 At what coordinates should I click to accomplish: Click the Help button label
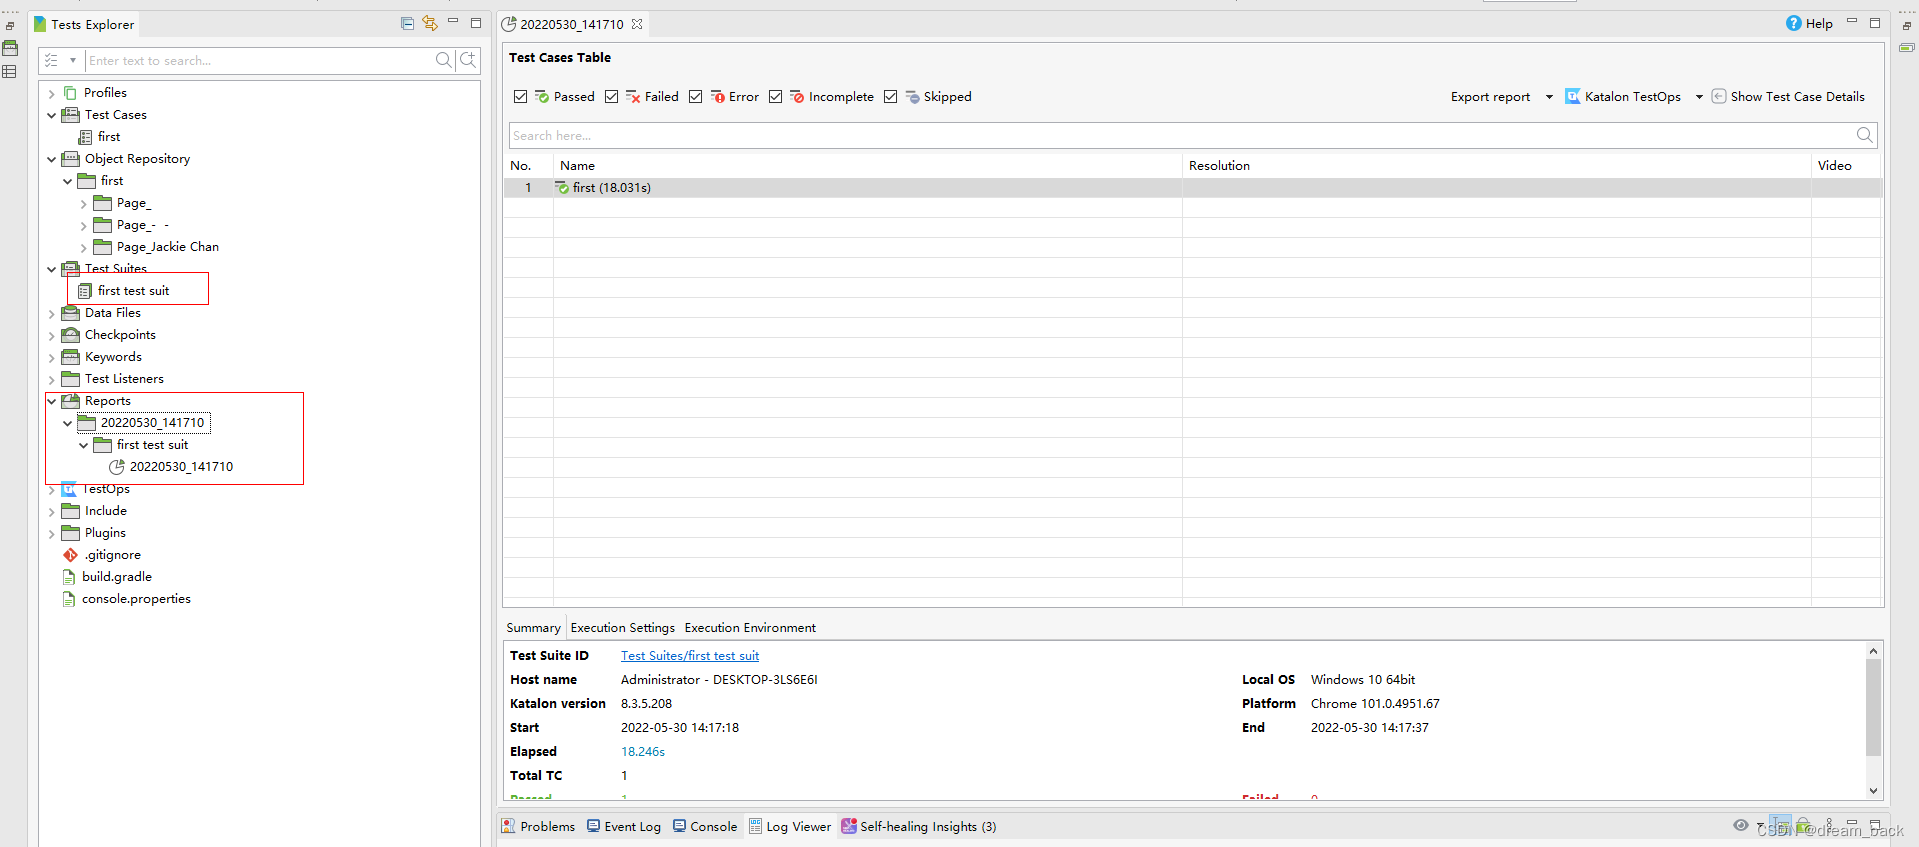[x=1819, y=24]
